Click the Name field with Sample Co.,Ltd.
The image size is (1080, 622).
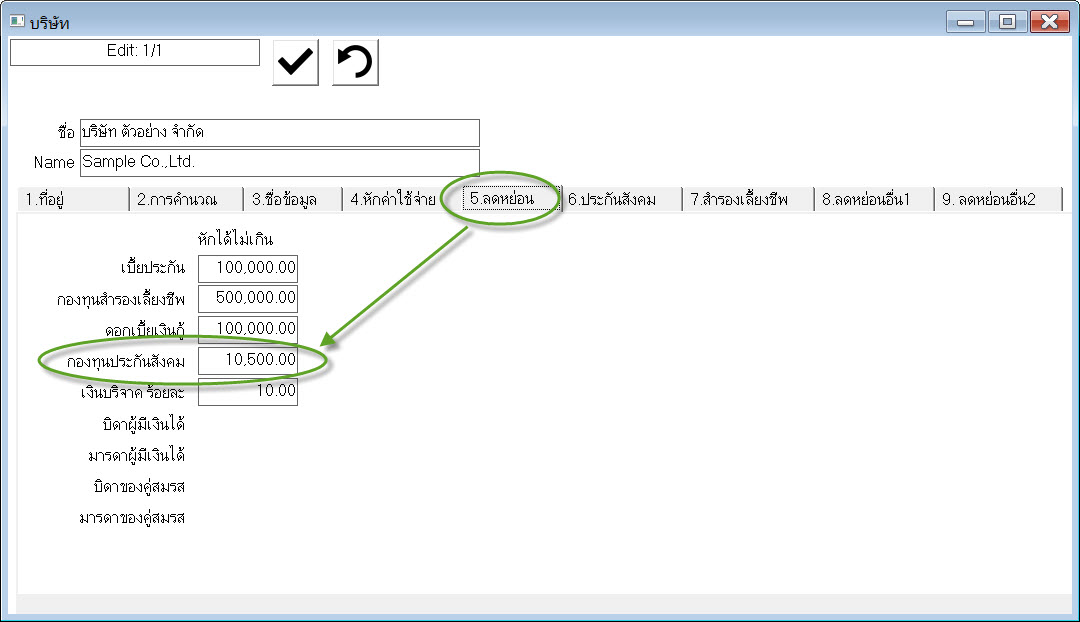pyautogui.click(x=279, y=162)
